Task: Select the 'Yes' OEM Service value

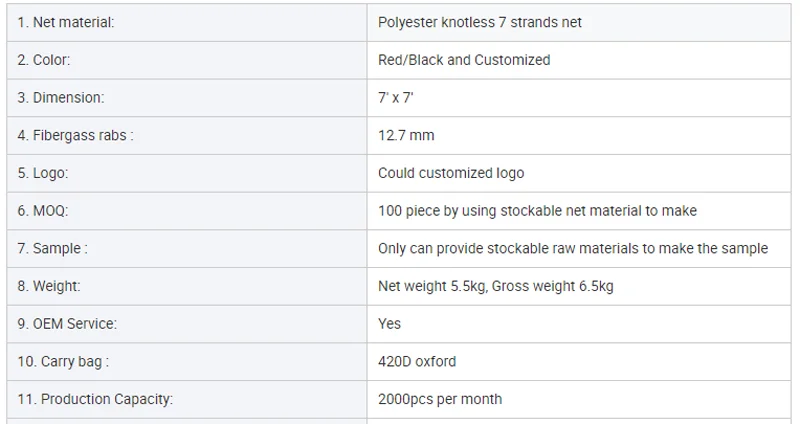Action: (x=390, y=324)
